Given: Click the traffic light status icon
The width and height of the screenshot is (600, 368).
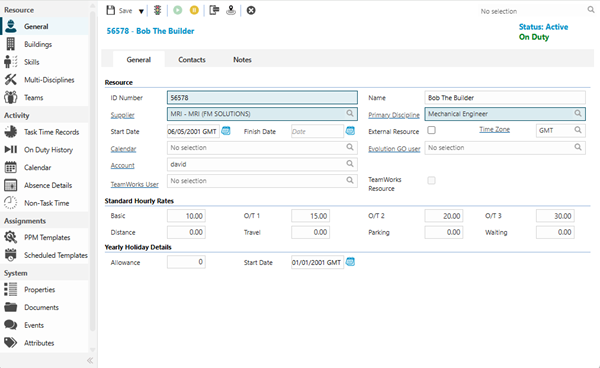Looking at the screenshot, I should (158, 10).
